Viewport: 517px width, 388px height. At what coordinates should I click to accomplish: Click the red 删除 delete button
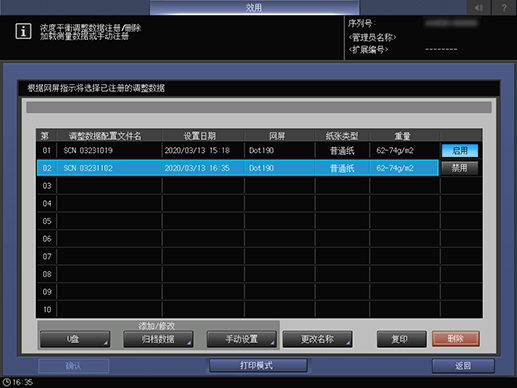click(x=456, y=339)
